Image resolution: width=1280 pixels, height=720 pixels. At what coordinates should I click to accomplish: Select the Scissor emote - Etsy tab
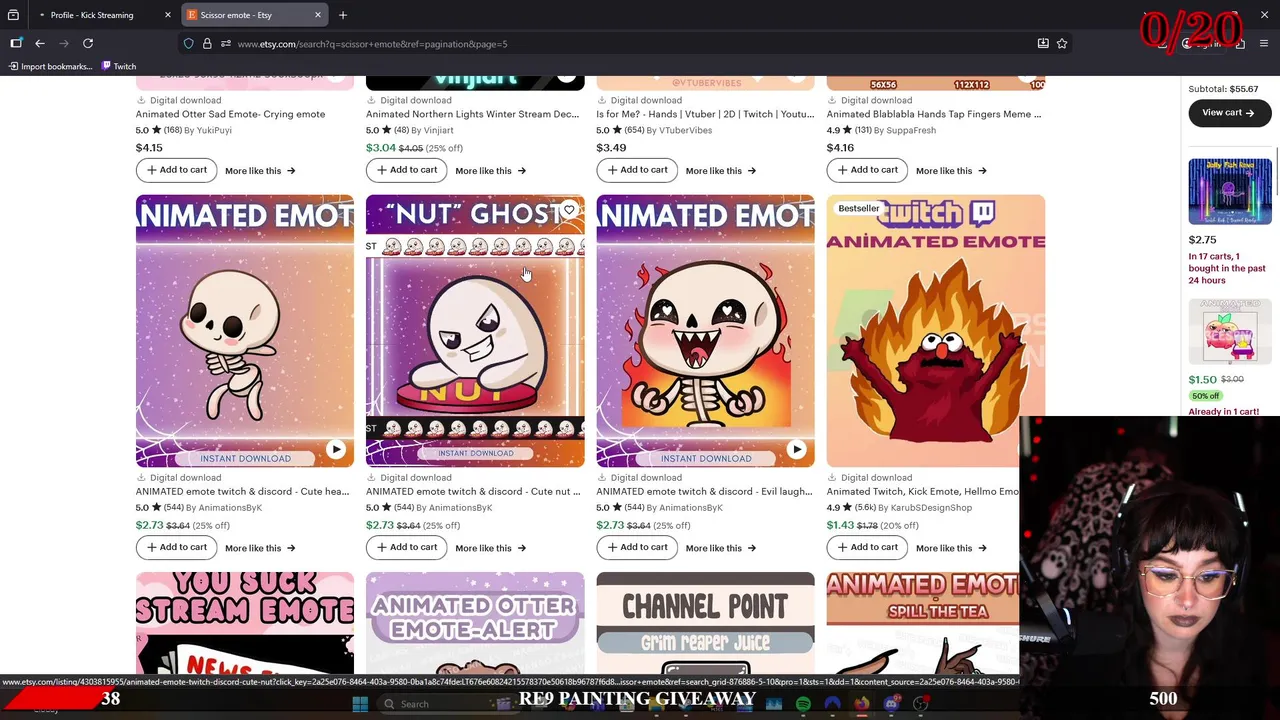(255, 15)
